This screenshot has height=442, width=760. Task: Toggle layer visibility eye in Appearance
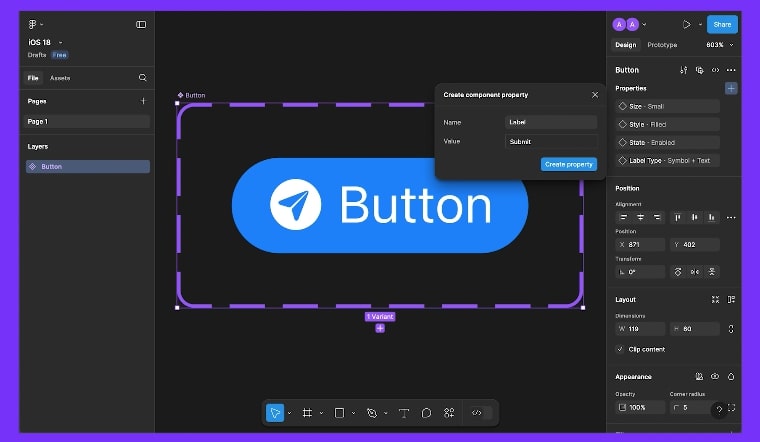715,377
